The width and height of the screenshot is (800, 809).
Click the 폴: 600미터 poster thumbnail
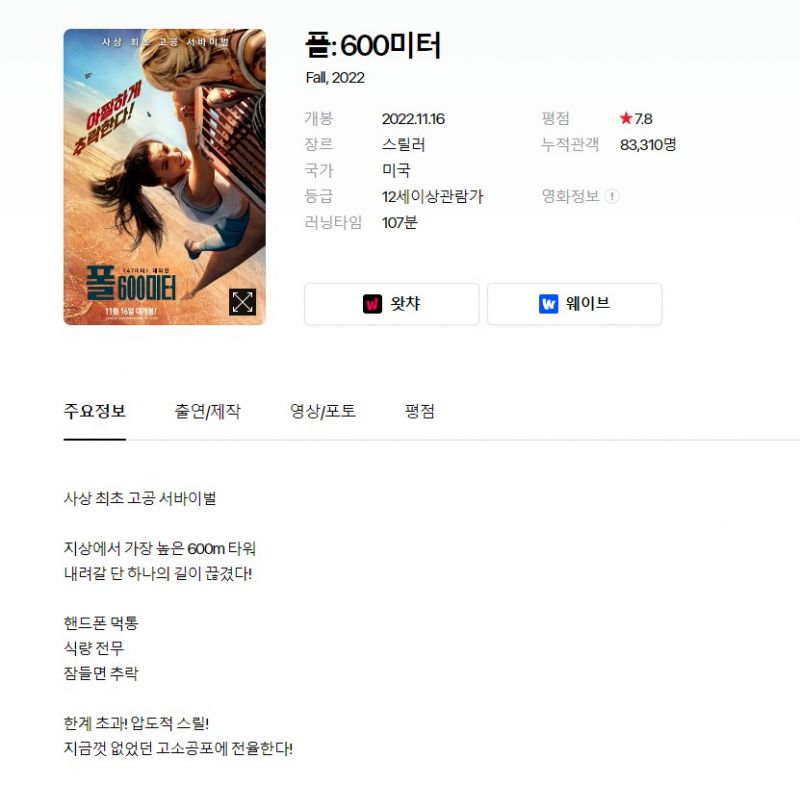pyautogui.click(x=165, y=177)
